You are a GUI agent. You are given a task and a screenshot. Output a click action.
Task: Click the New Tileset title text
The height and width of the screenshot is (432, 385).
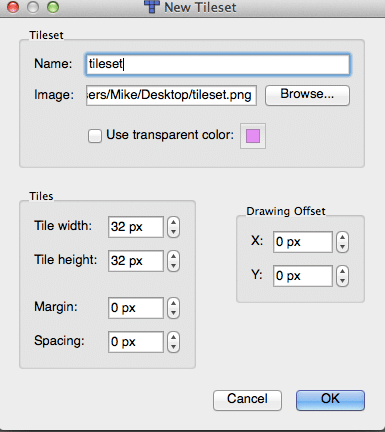click(200, 7)
